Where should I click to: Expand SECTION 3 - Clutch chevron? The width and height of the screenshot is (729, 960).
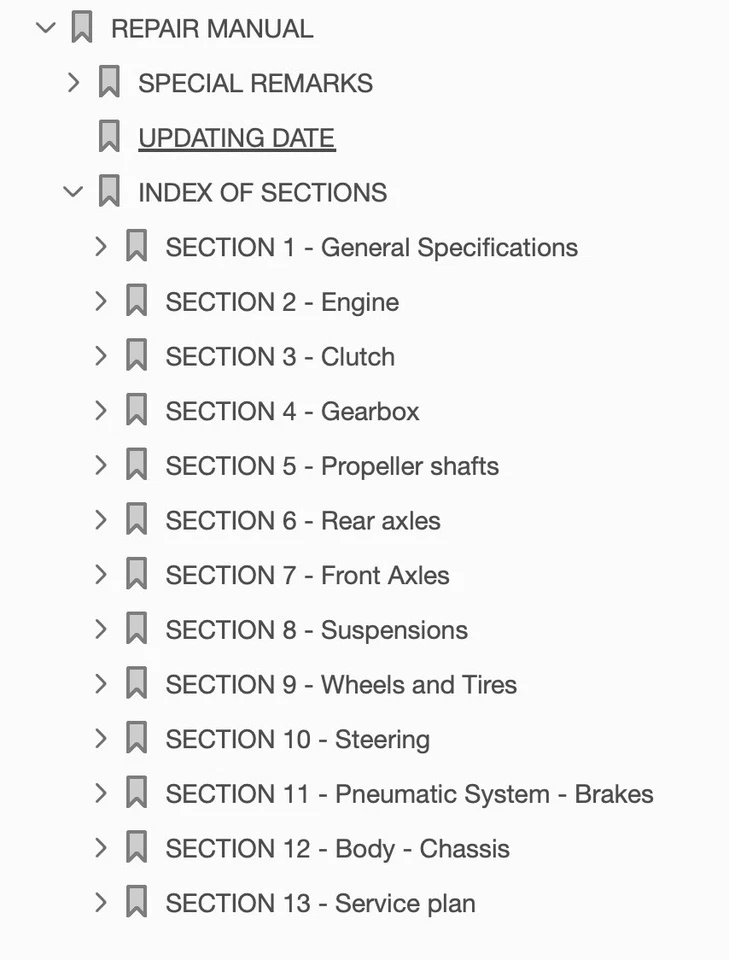click(x=100, y=356)
